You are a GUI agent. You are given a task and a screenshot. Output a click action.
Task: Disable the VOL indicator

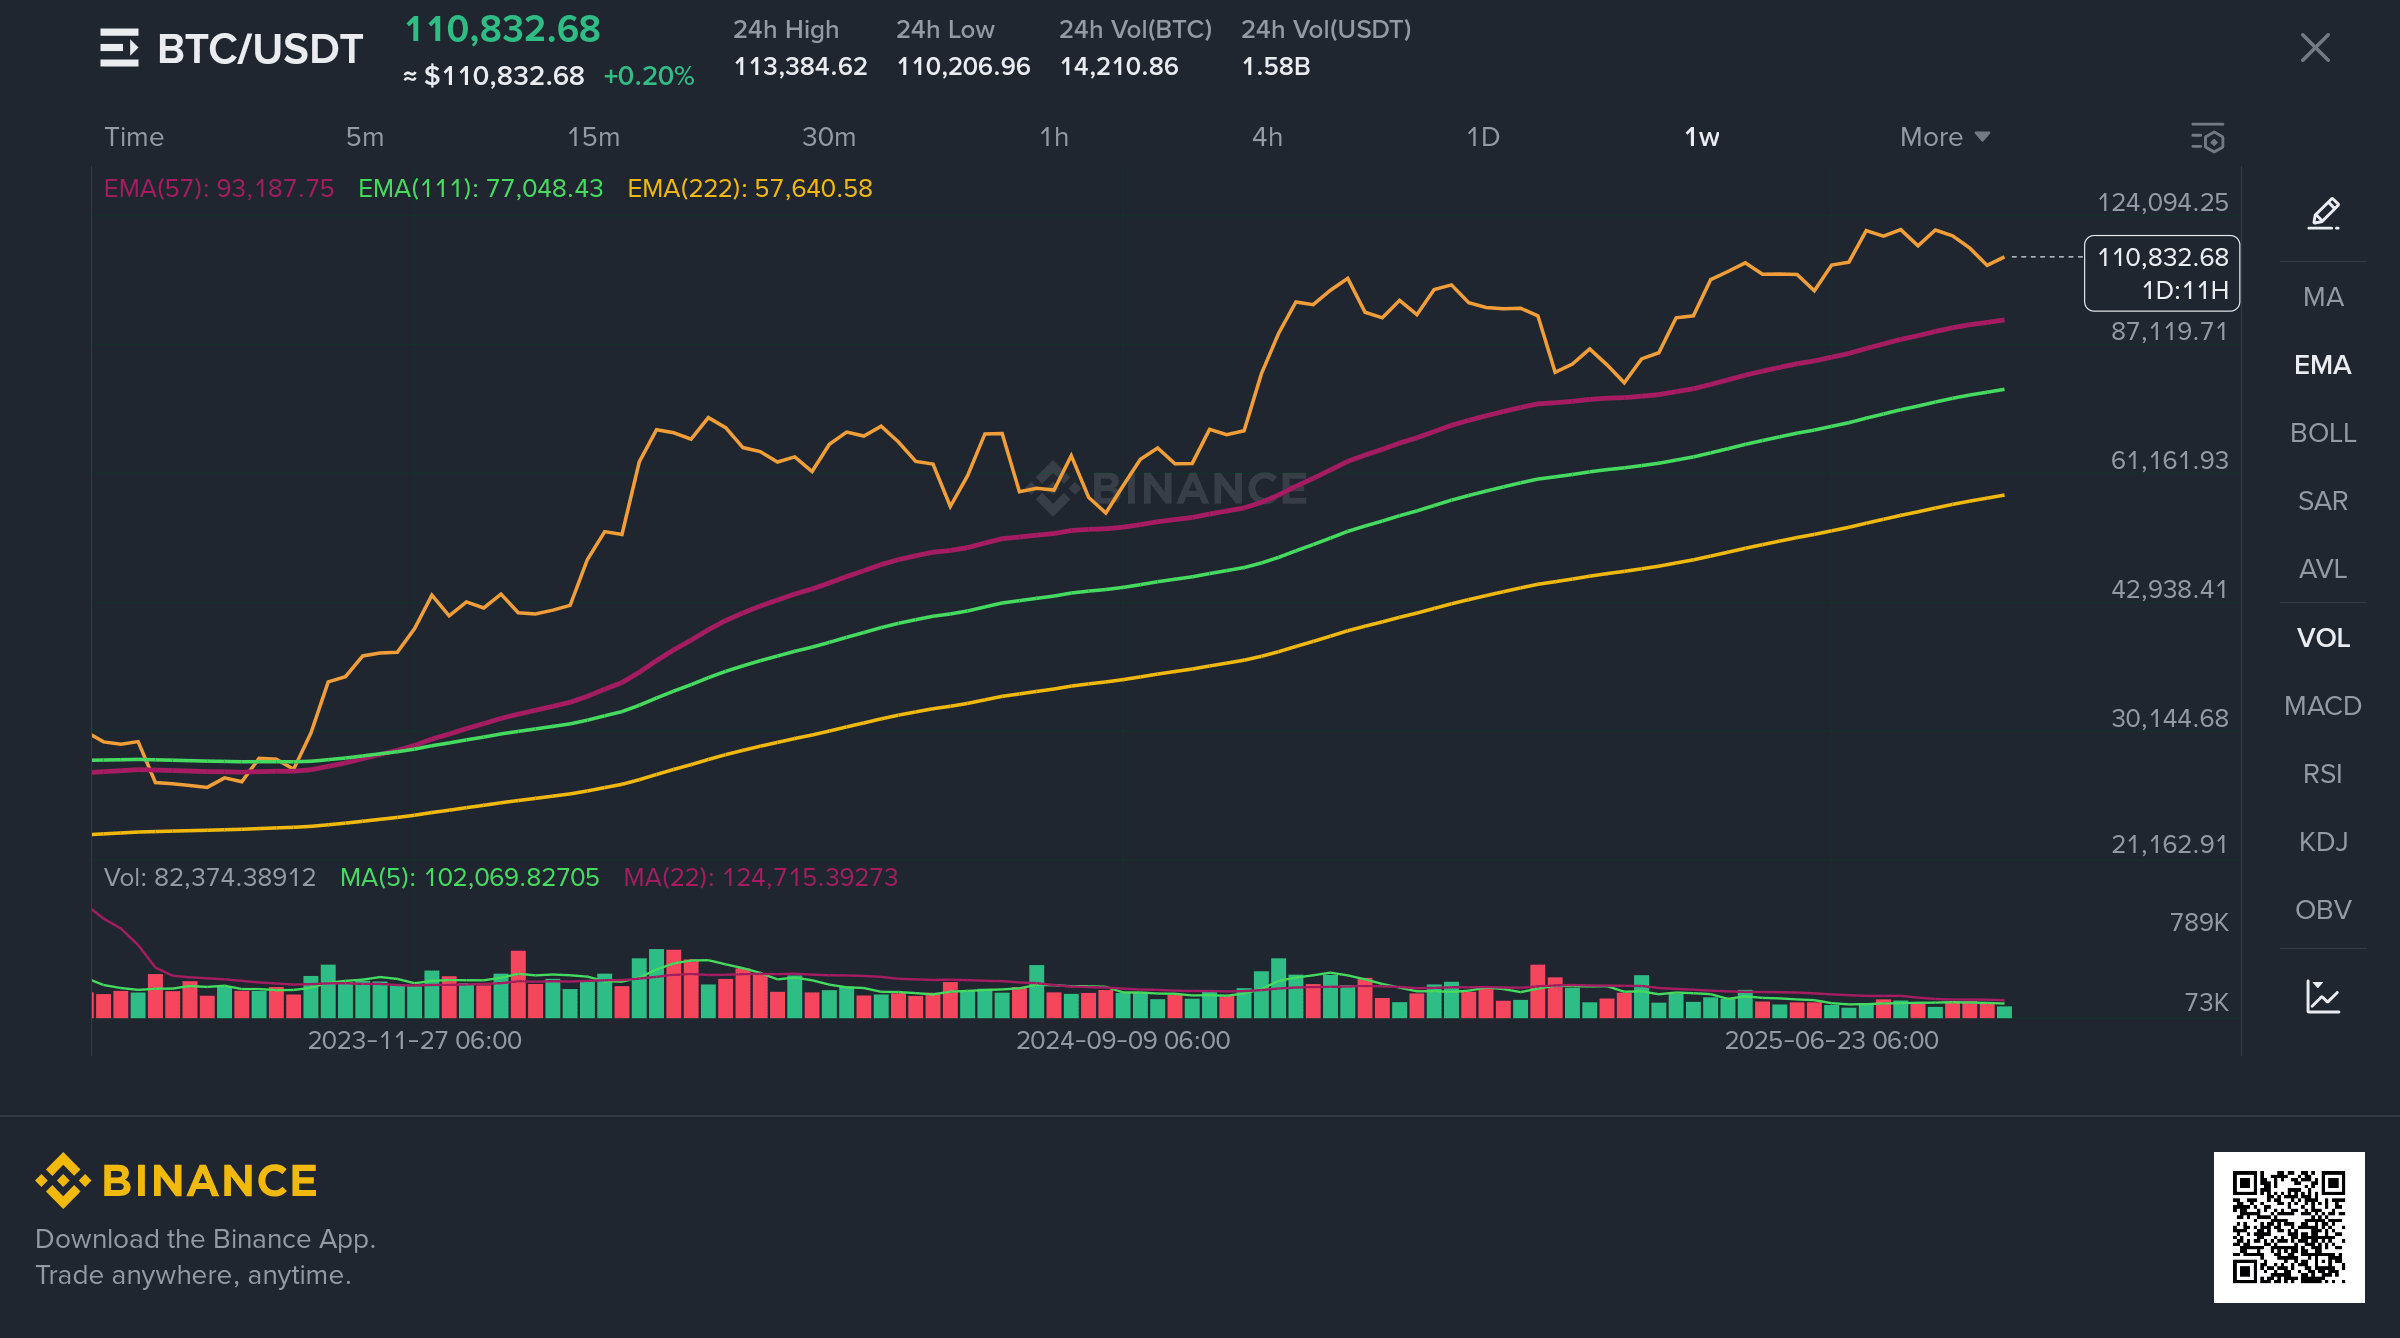pos(2323,638)
